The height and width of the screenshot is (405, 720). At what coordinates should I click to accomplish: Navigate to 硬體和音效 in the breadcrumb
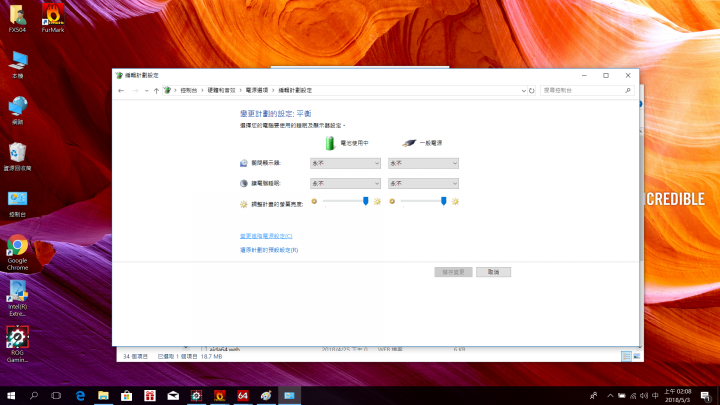point(221,90)
